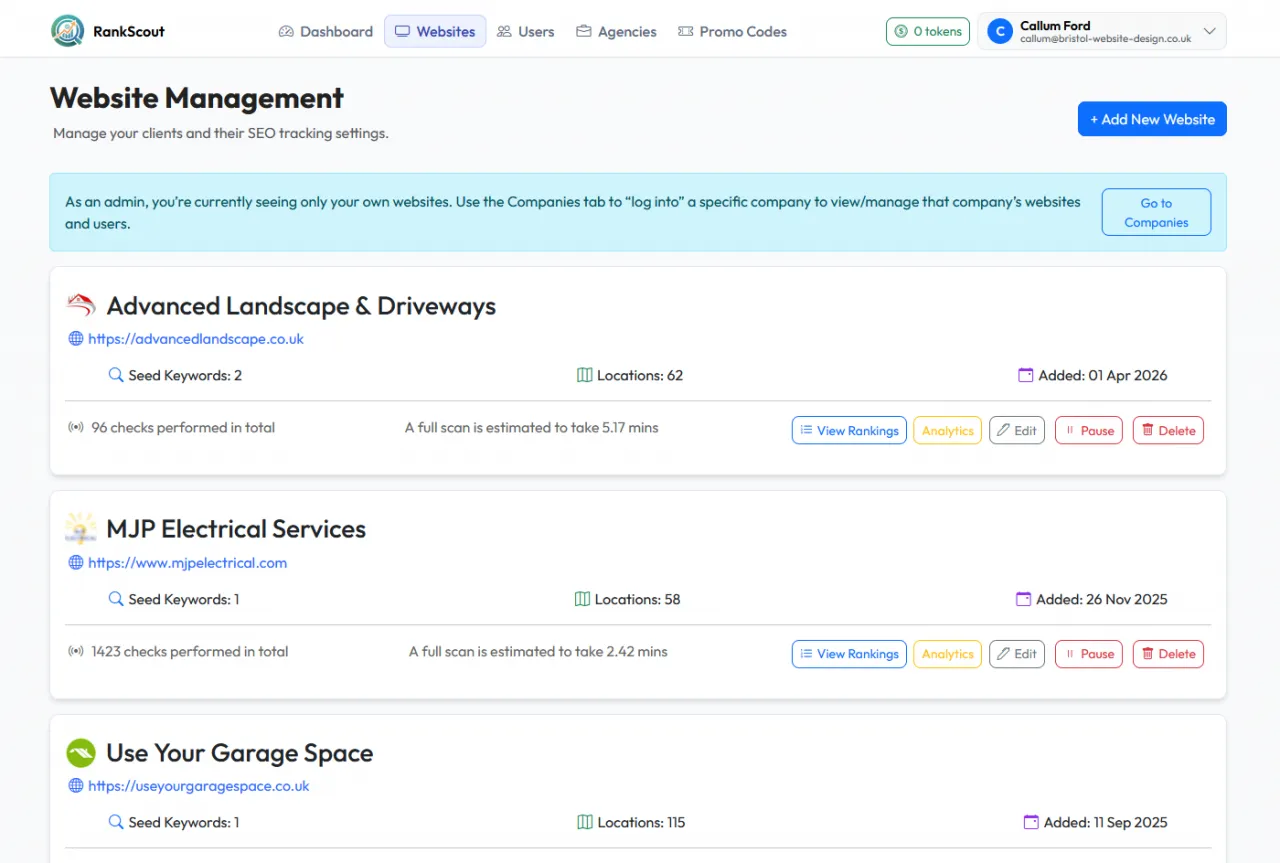This screenshot has height=863, width=1280.
Task: Click map icon by Locations: 62
Action: pos(585,376)
